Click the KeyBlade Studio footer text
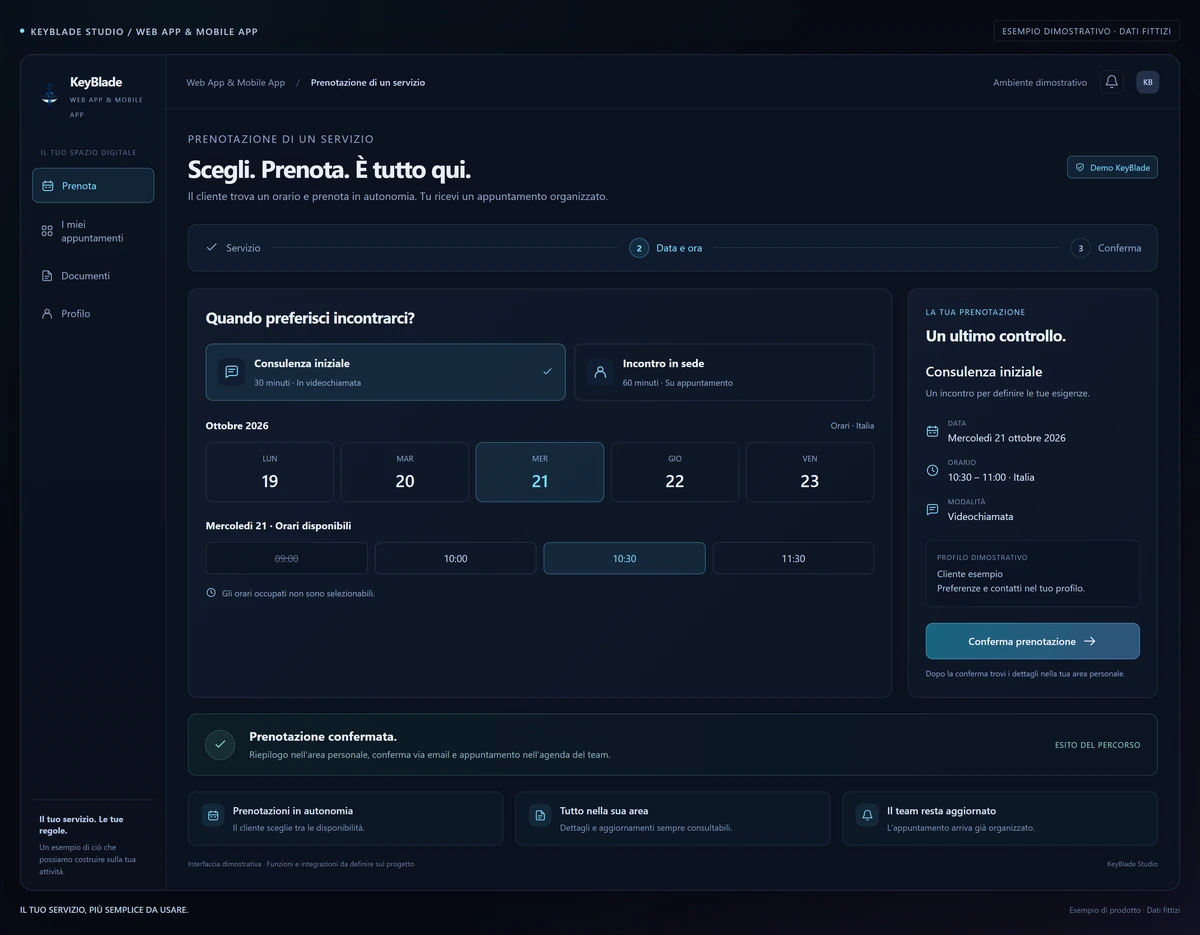 (1132, 864)
